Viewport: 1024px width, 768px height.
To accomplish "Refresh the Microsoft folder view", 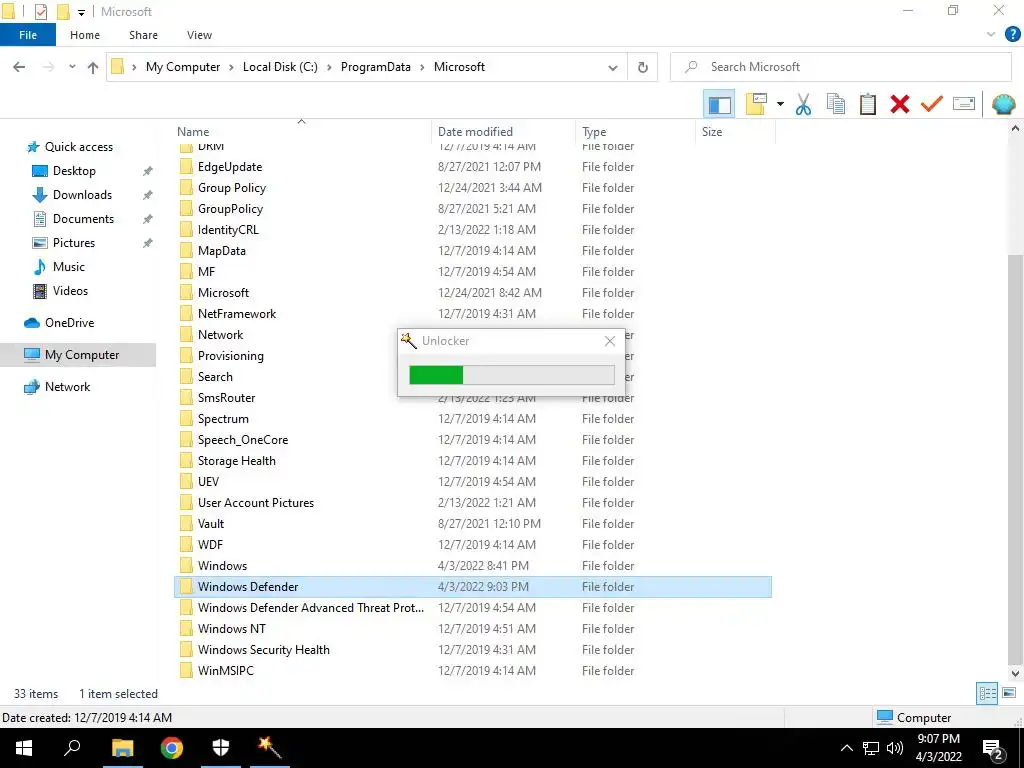I will (643, 67).
